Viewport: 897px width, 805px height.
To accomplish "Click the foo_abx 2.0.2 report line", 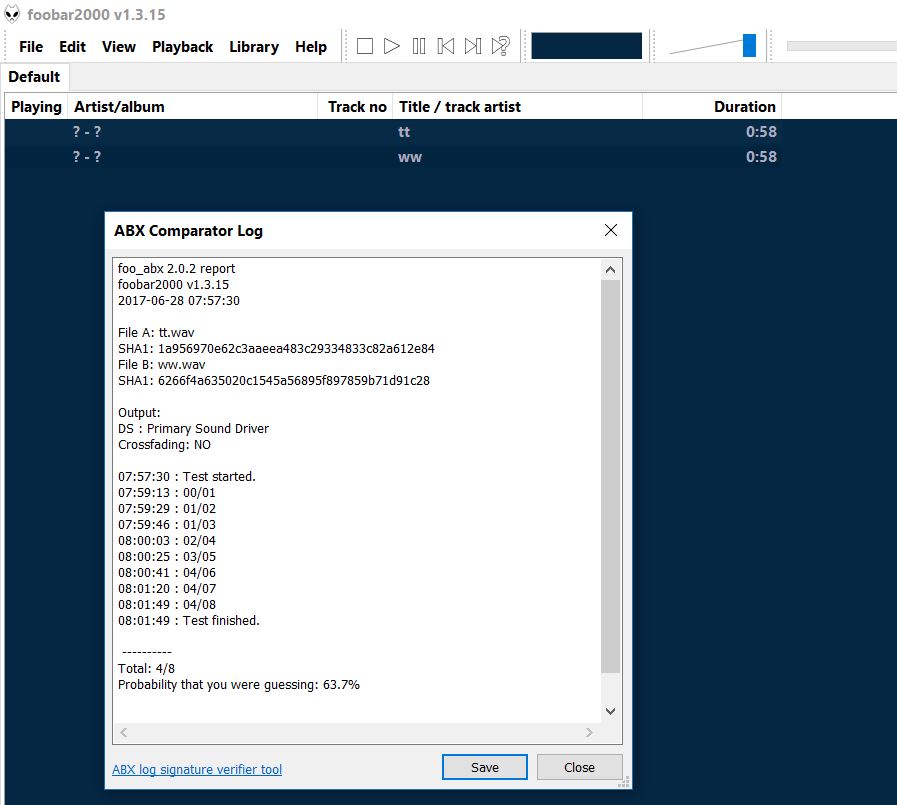I will coord(176,268).
